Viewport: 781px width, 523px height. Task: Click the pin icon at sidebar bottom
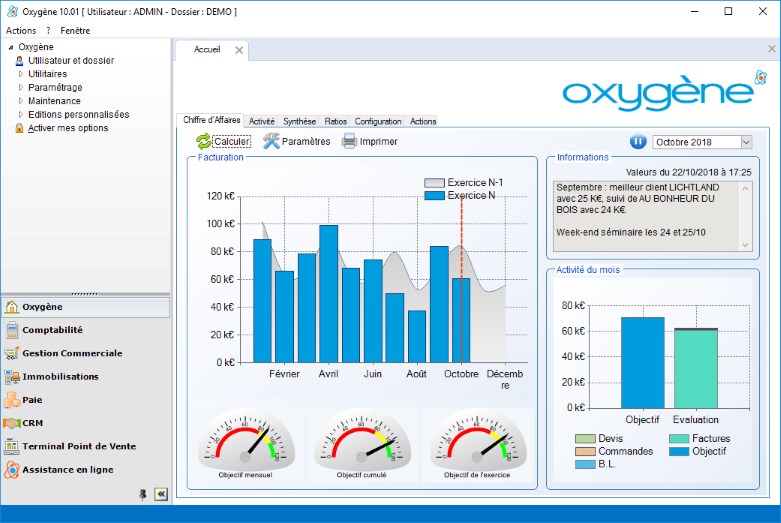click(x=143, y=494)
